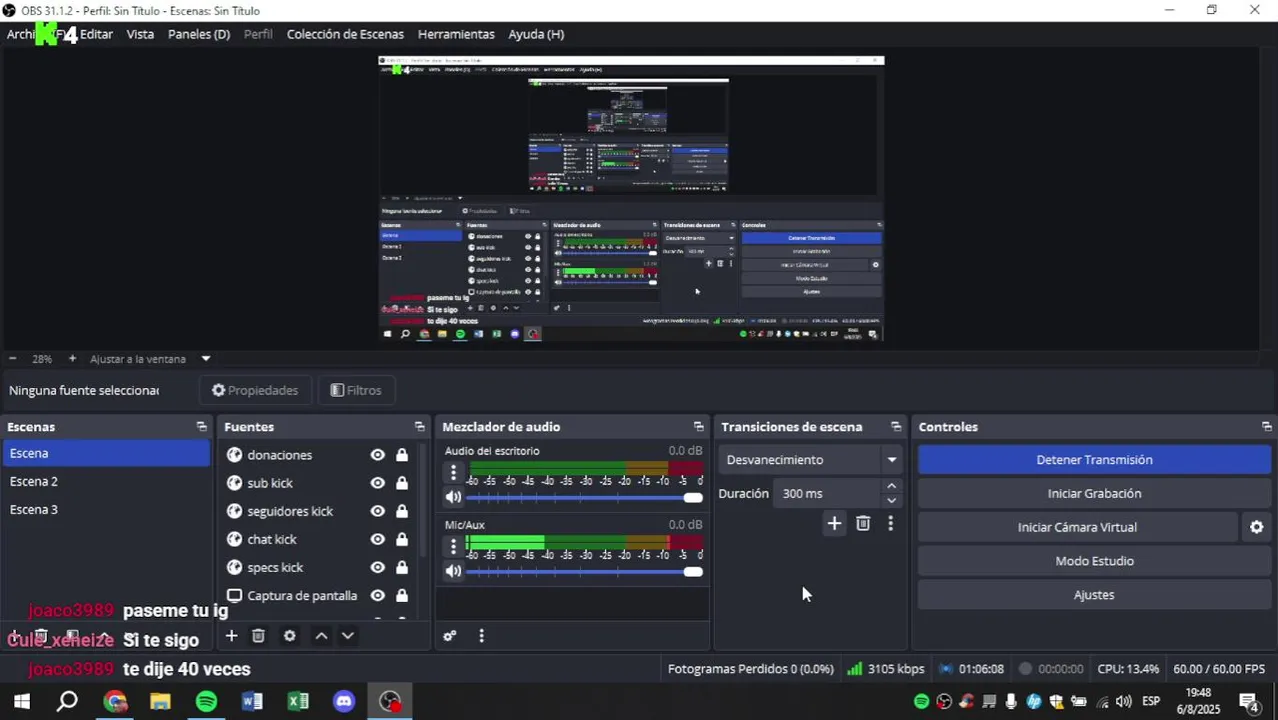The width and height of the screenshot is (1278, 720).
Task: Zoom out preview with minus icon
Action: [x=12, y=358]
